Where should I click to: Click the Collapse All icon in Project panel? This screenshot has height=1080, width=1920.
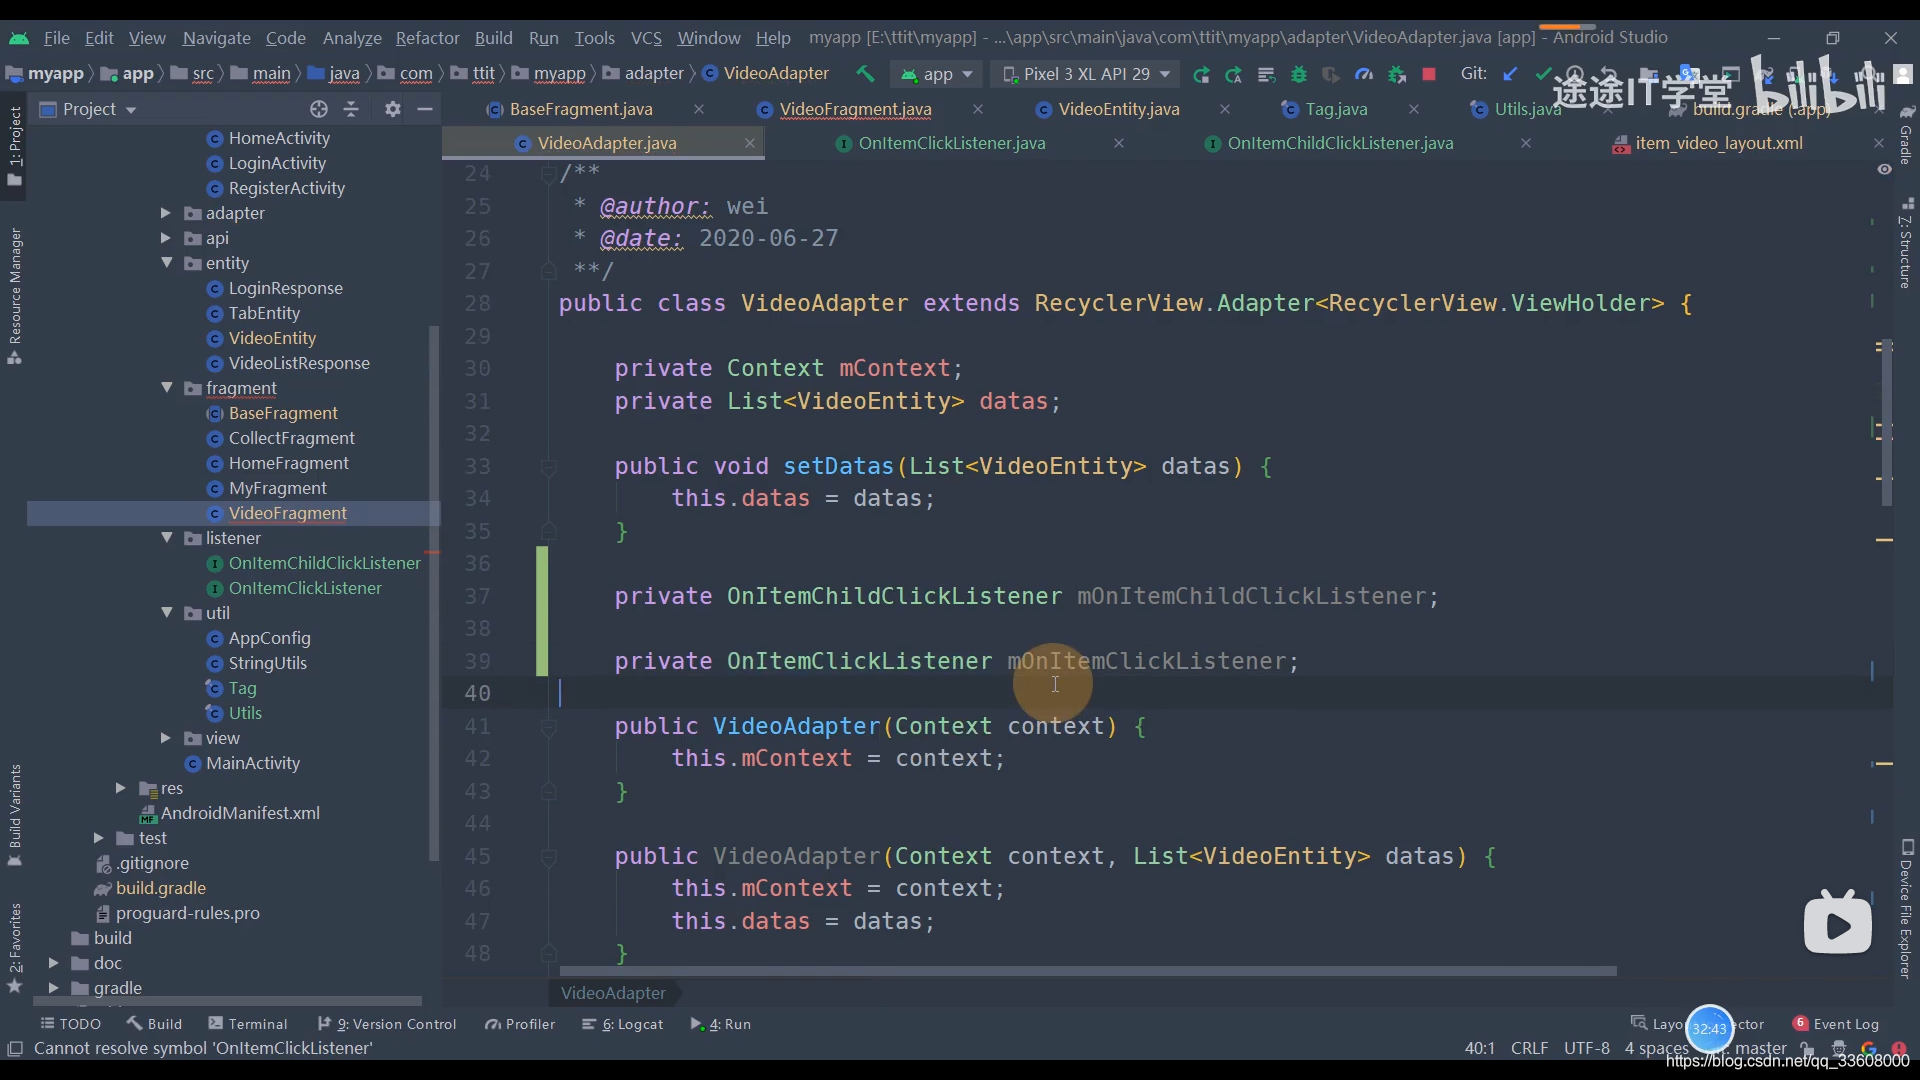tap(351, 109)
